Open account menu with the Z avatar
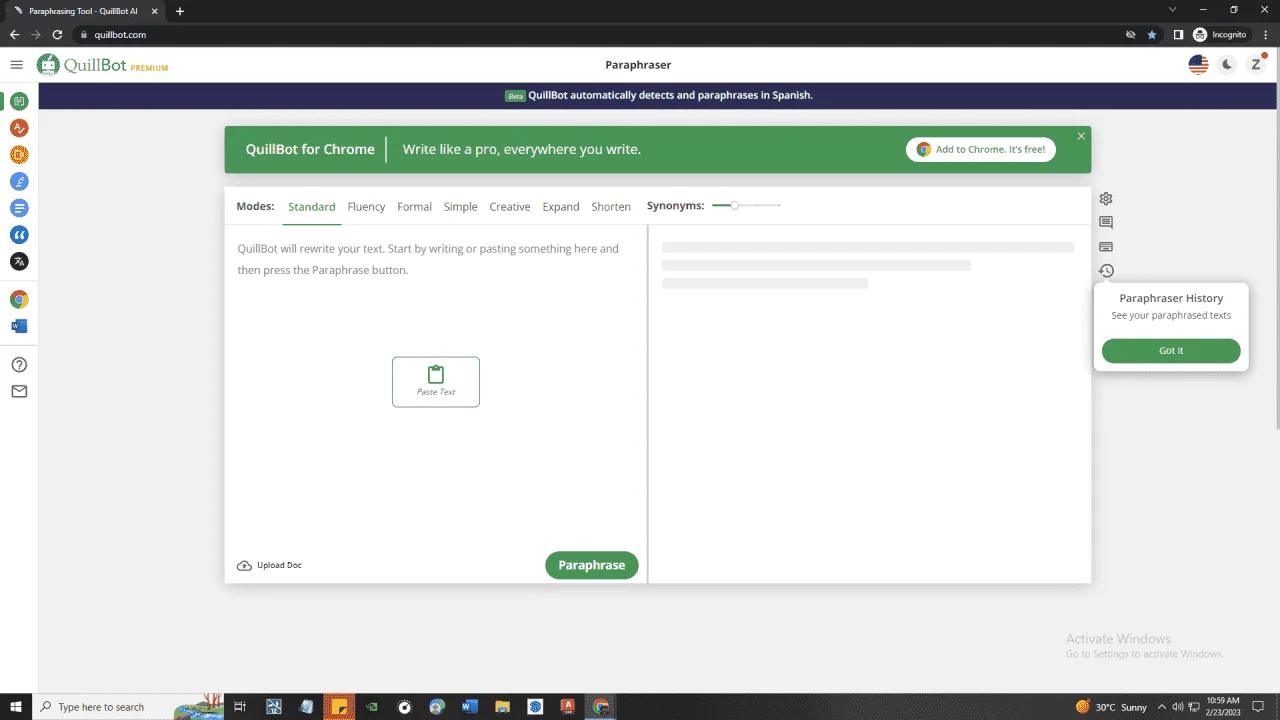1280x720 pixels. pyautogui.click(x=1256, y=65)
